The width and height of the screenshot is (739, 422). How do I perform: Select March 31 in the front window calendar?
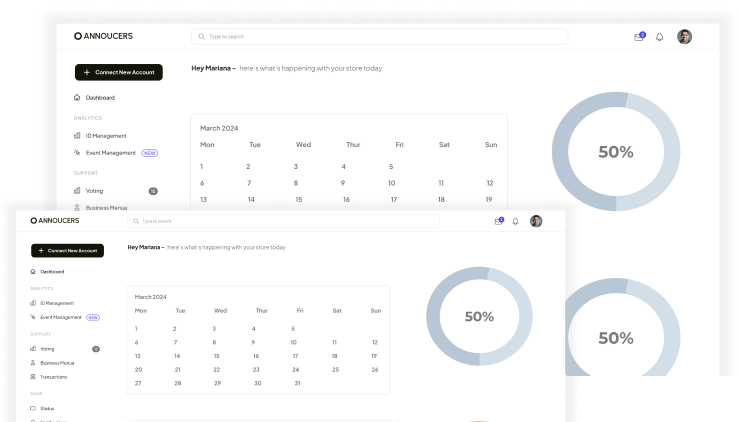coord(296,383)
